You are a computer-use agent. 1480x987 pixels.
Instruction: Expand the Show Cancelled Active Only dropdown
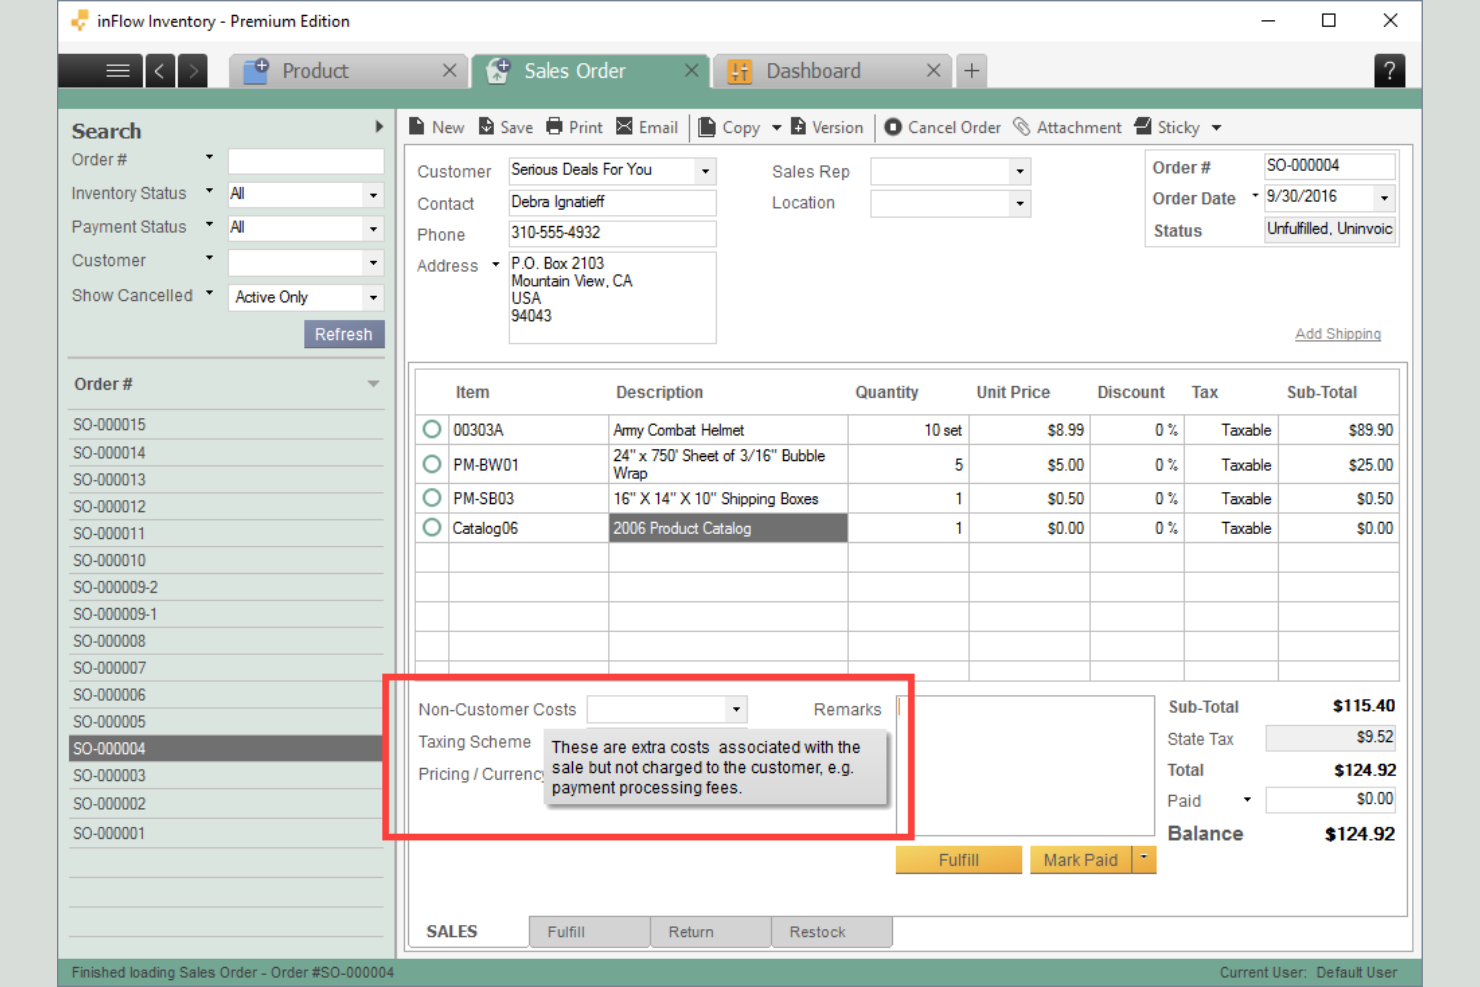coord(373,298)
